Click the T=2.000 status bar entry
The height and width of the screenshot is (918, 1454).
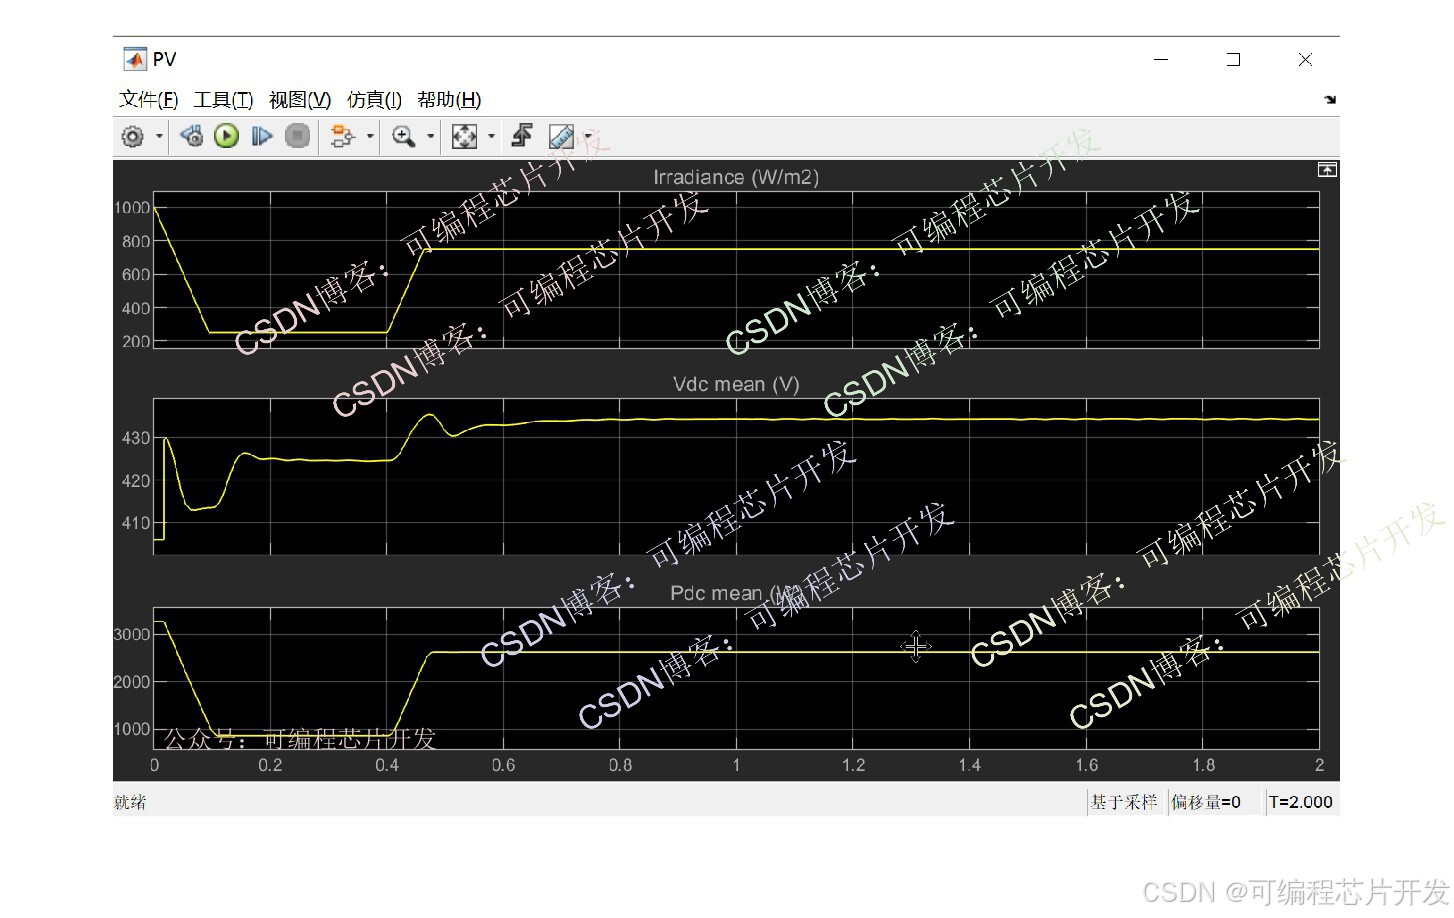tap(1300, 802)
